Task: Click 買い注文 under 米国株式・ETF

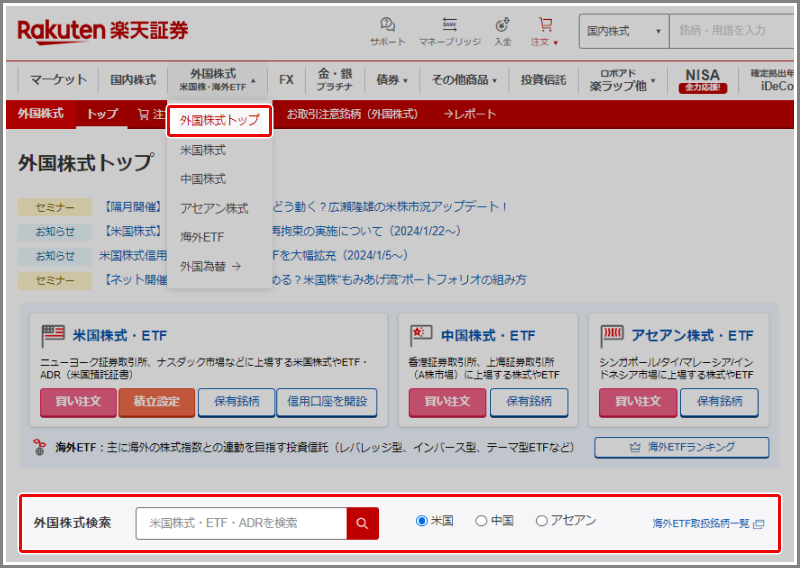Action: click(x=78, y=402)
